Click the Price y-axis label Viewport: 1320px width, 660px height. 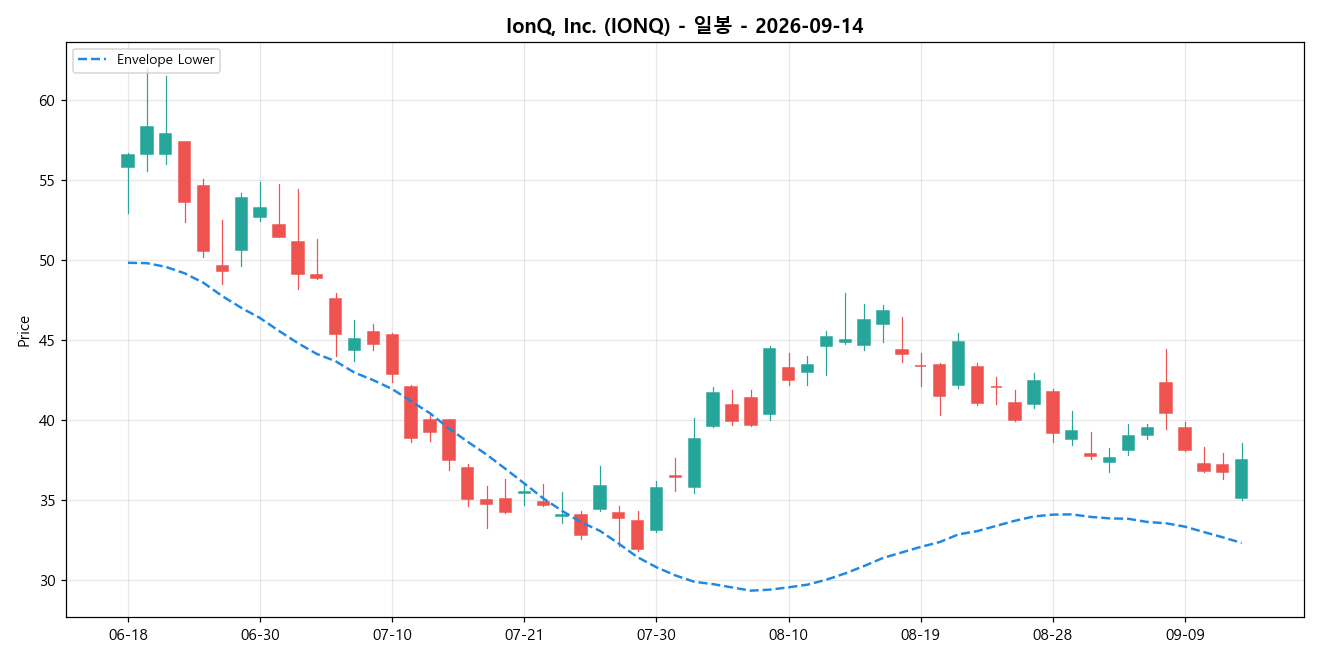tap(24, 330)
